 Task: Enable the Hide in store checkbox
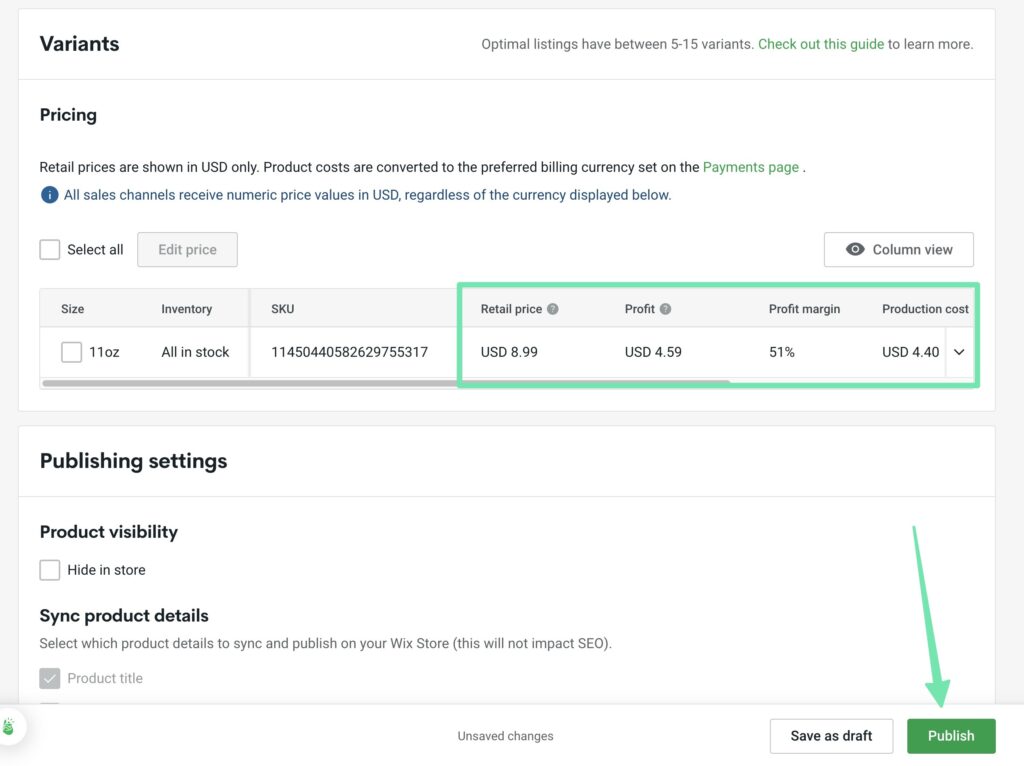point(50,570)
